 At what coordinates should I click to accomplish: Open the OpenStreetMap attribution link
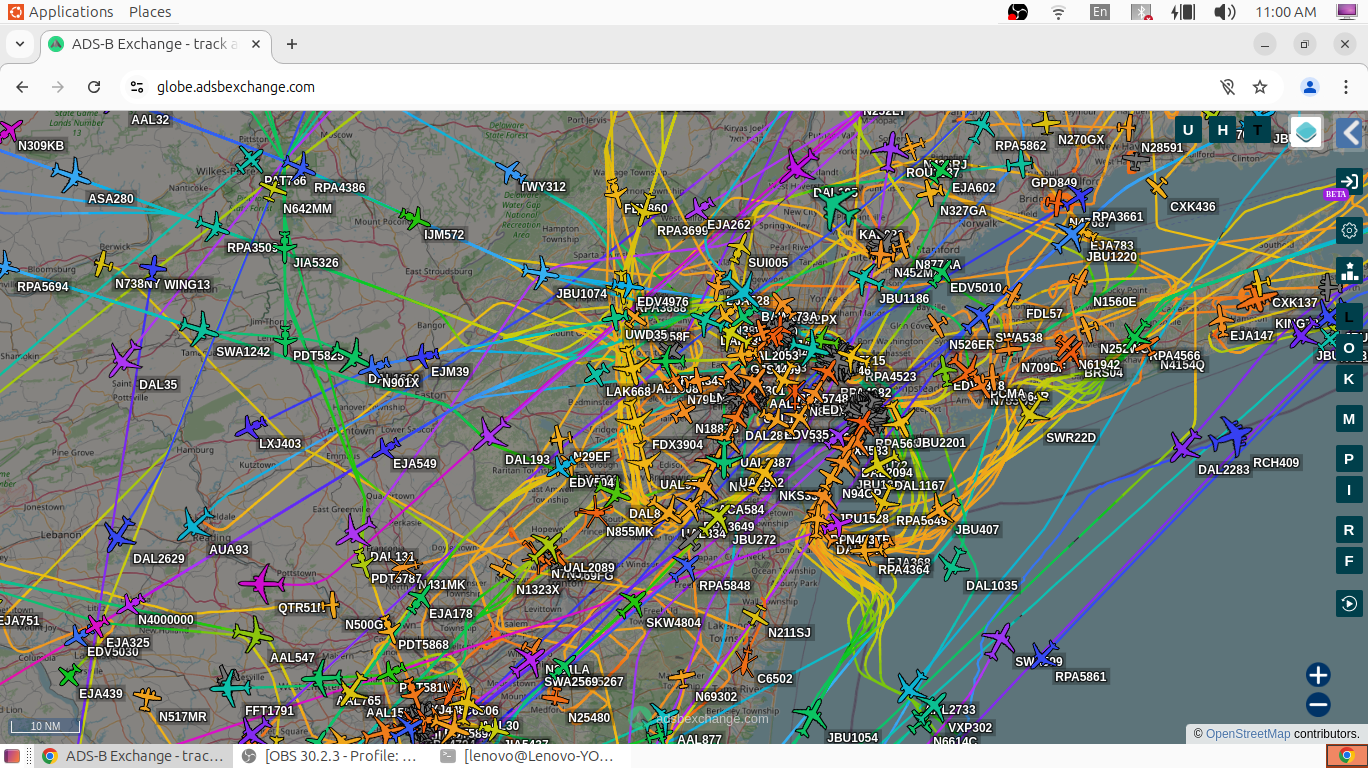(x=1248, y=734)
